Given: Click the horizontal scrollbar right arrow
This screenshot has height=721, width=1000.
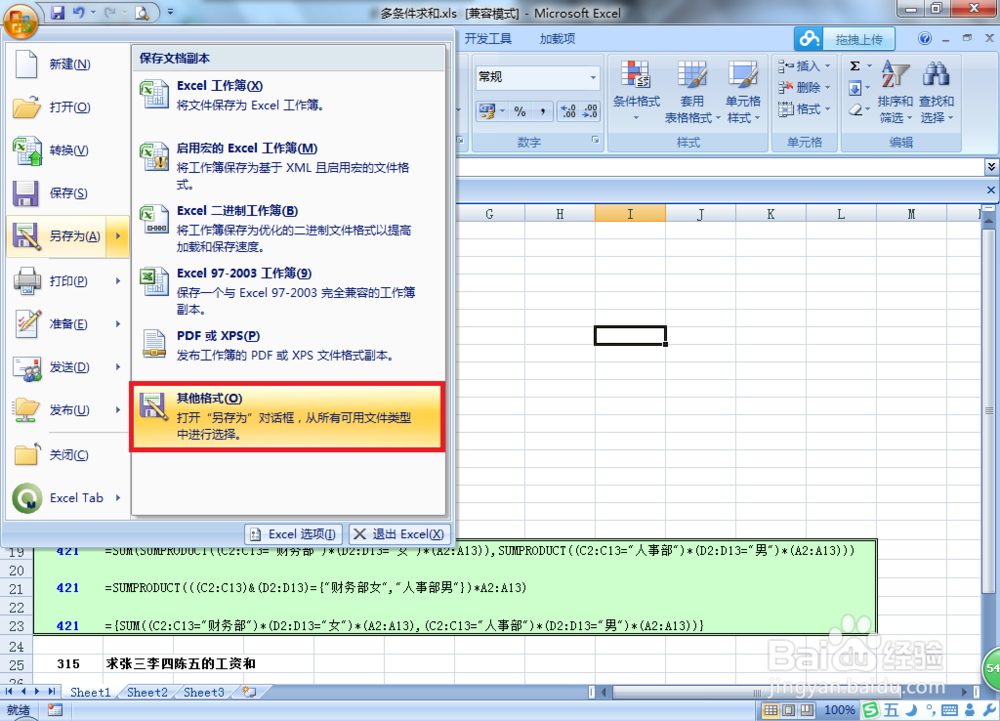Looking at the screenshot, I should coord(964,692).
